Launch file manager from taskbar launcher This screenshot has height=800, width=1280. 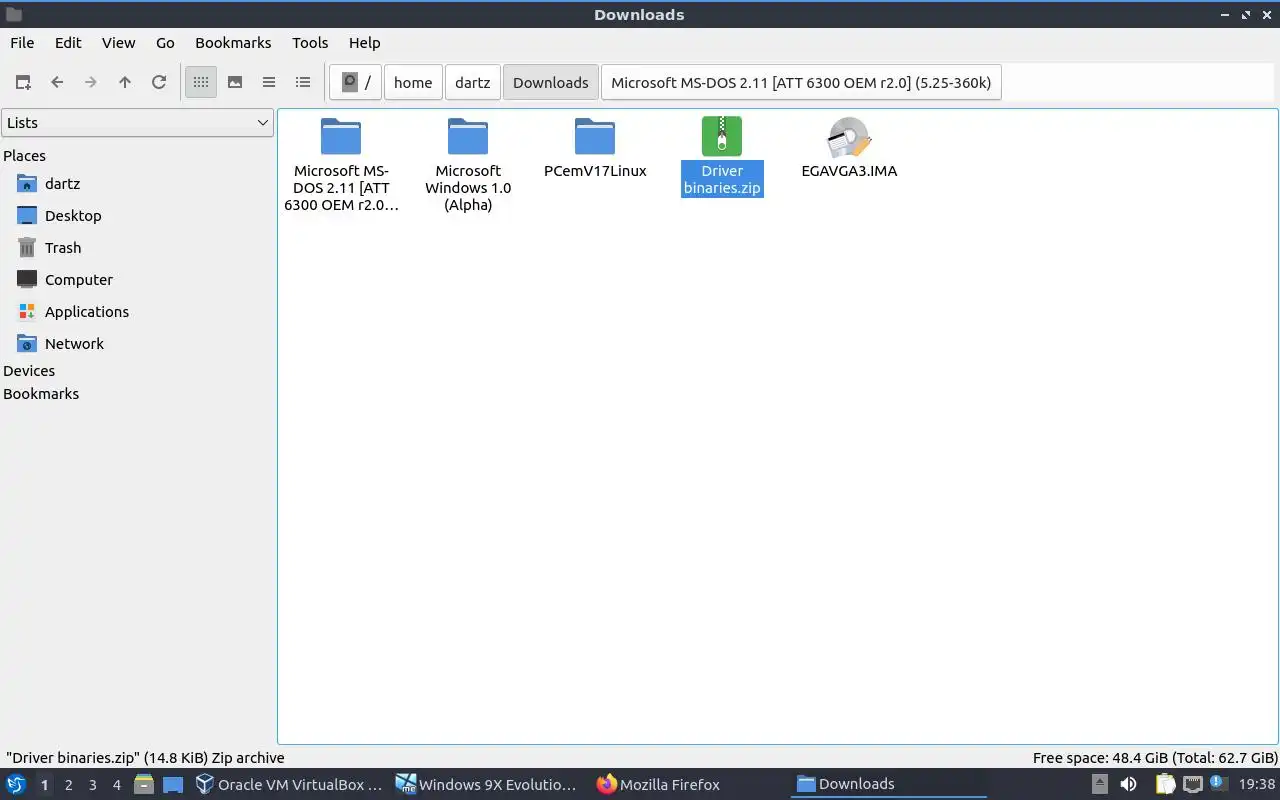click(x=144, y=785)
